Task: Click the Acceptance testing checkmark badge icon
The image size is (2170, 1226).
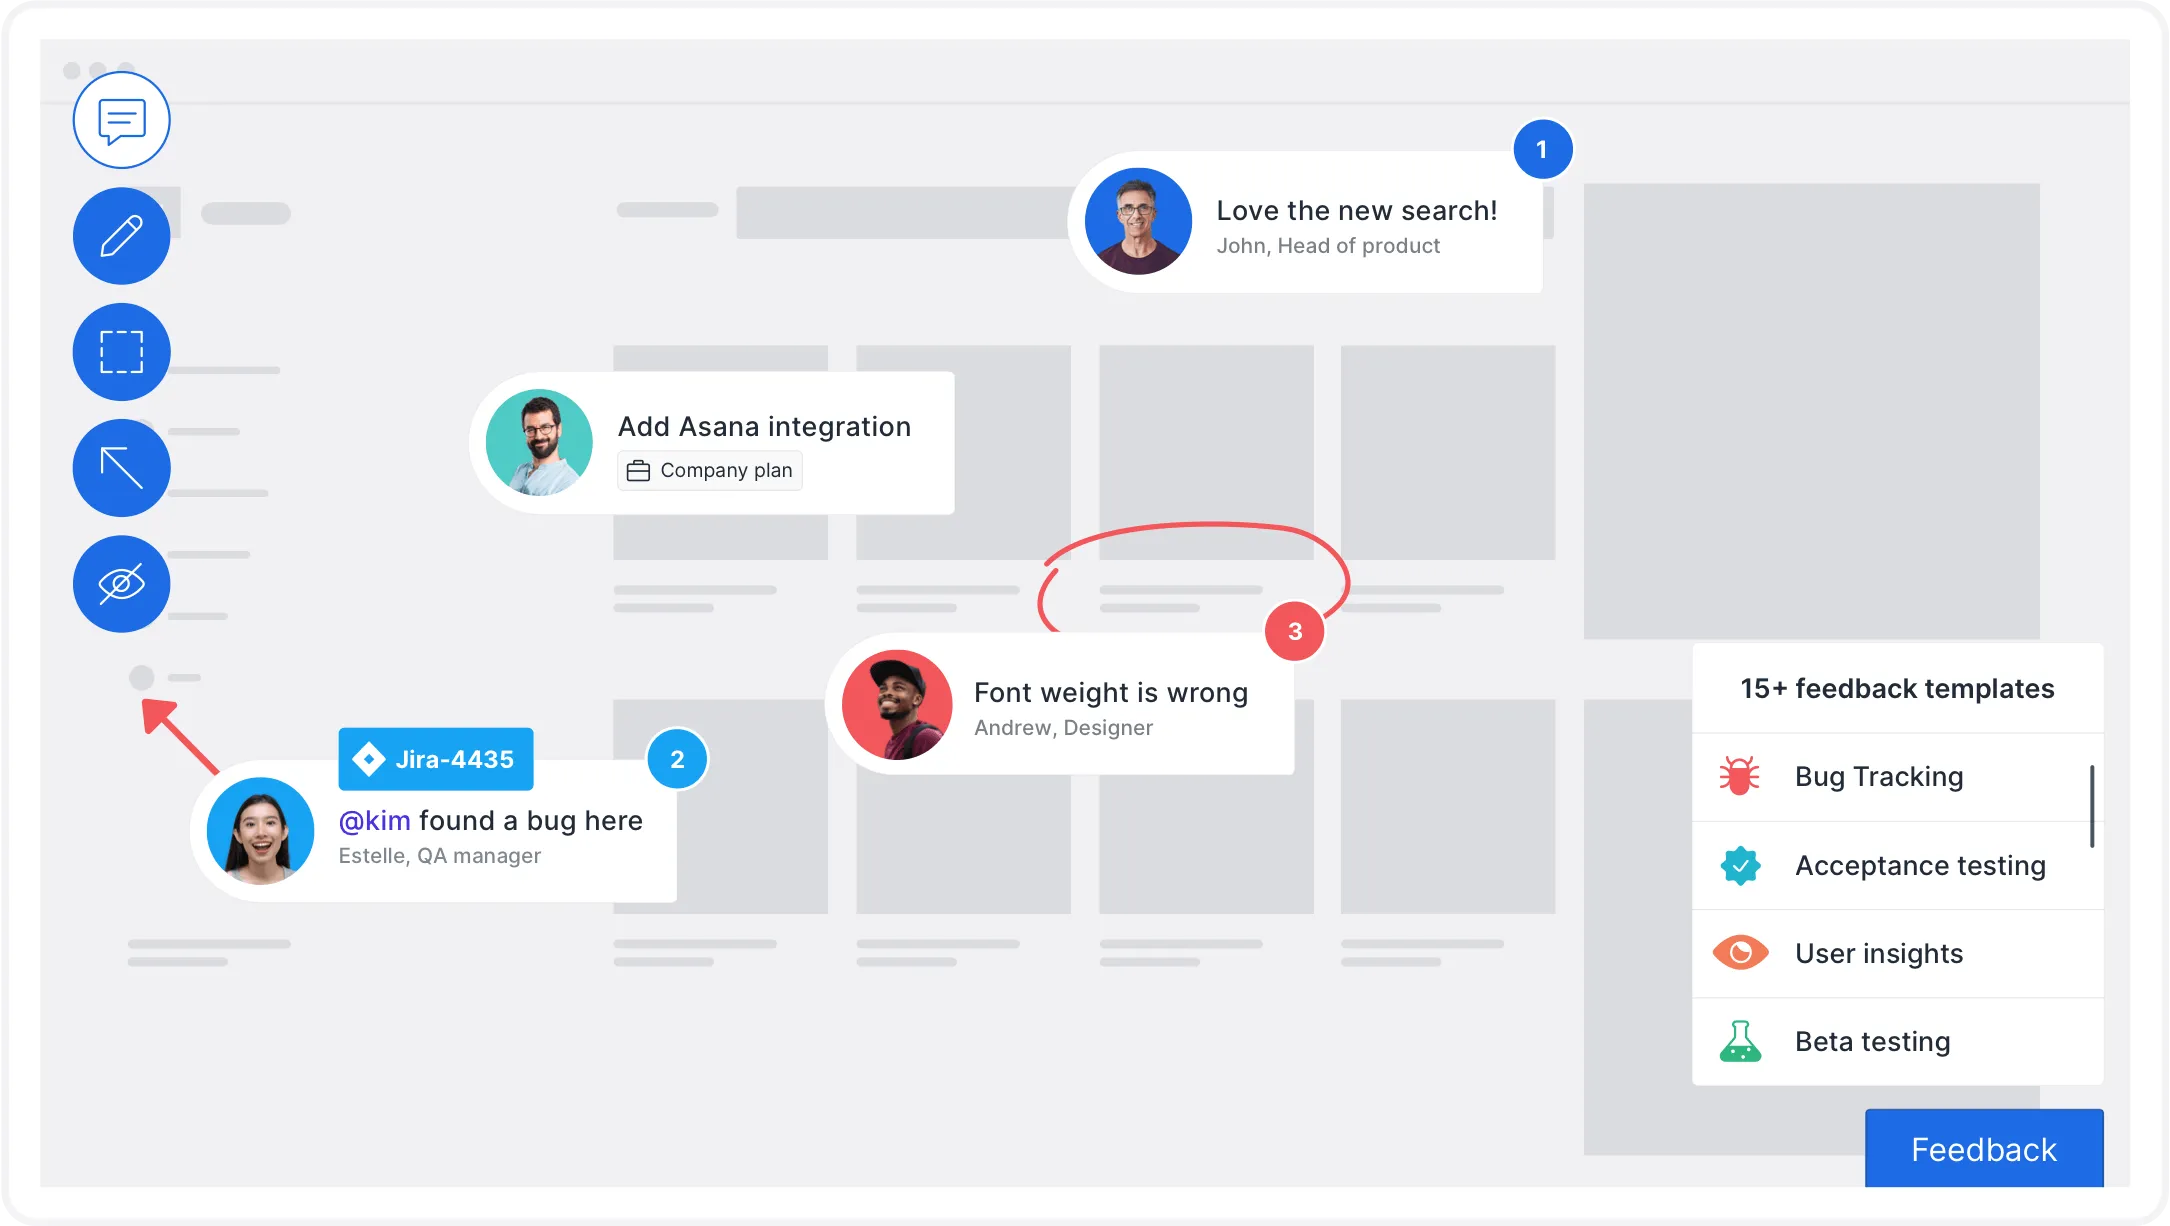Action: coord(1740,865)
